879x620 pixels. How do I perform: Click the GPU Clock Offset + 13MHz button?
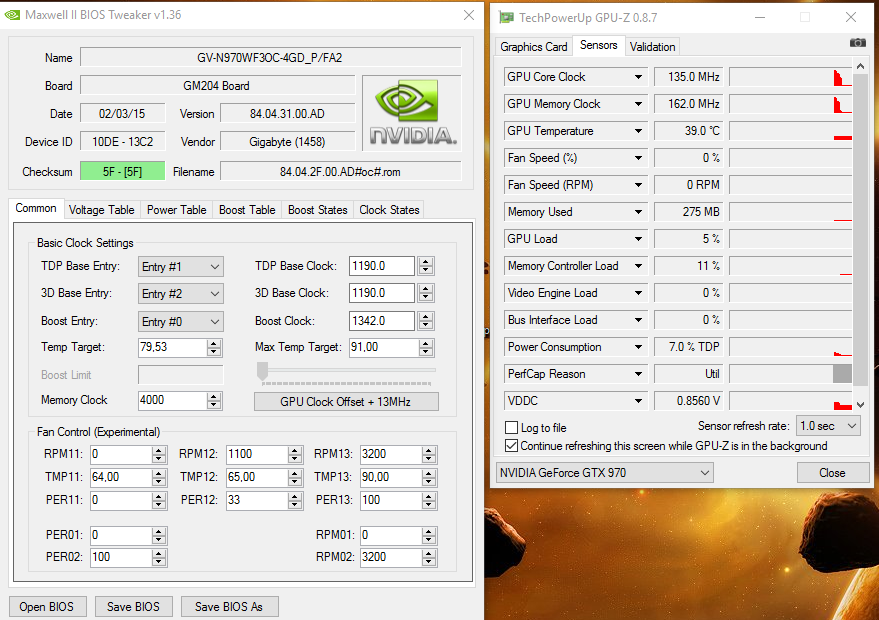click(x=346, y=401)
